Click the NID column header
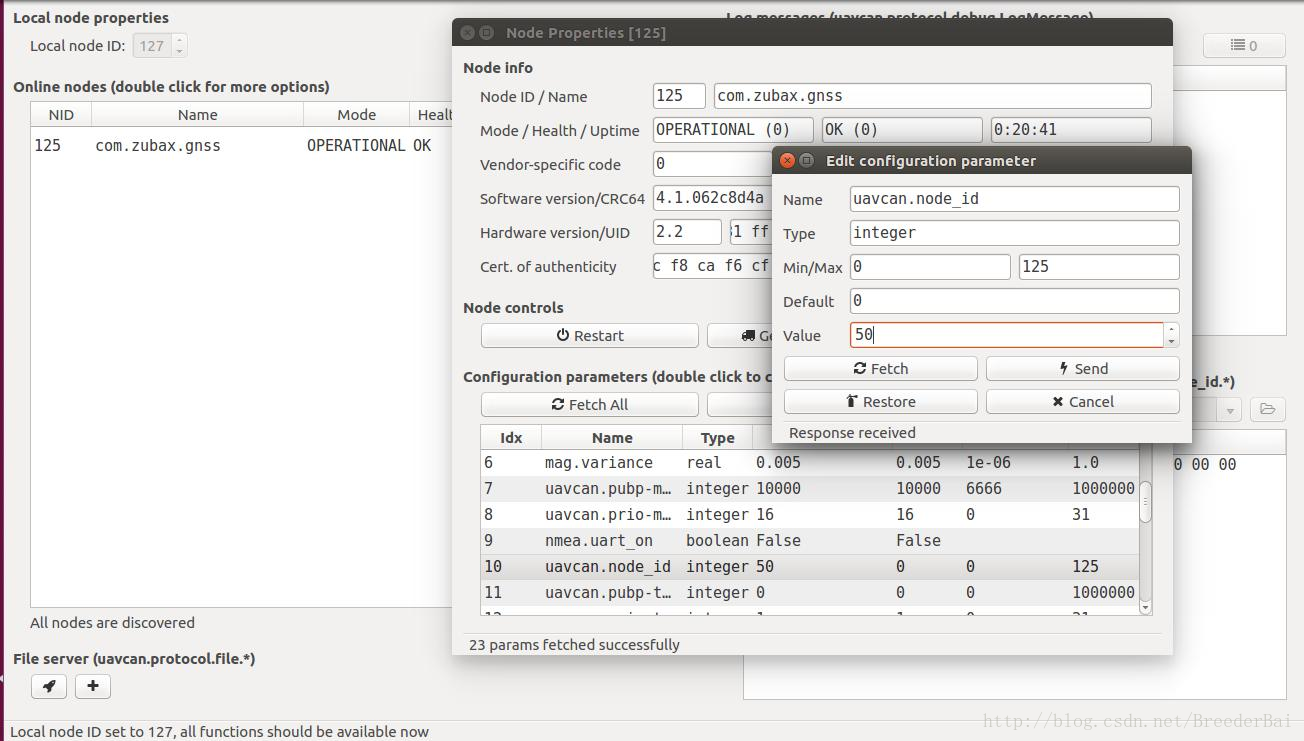This screenshot has height=741, width=1304. tap(61, 114)
